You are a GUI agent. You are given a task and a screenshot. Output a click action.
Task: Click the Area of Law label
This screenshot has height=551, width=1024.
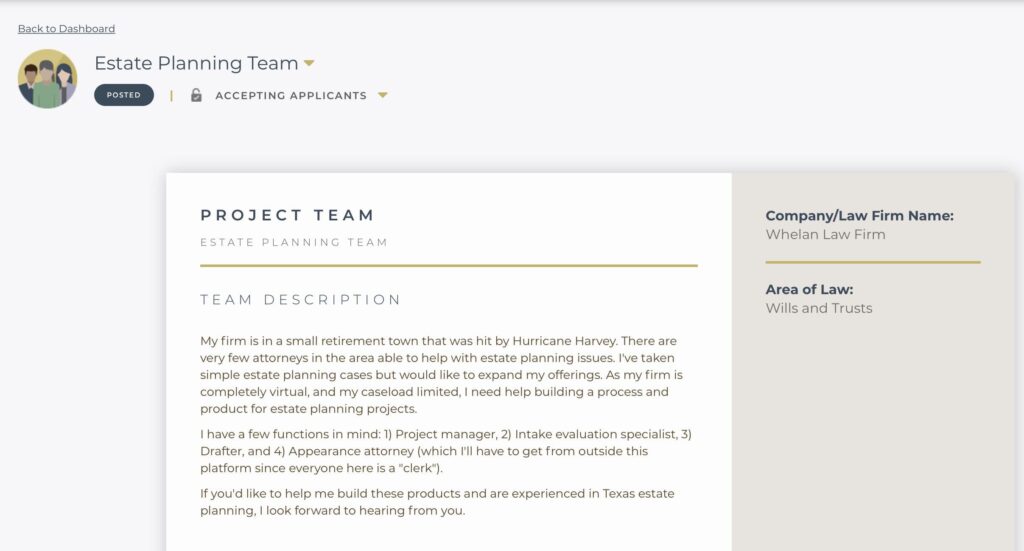(x=809, y=289)
